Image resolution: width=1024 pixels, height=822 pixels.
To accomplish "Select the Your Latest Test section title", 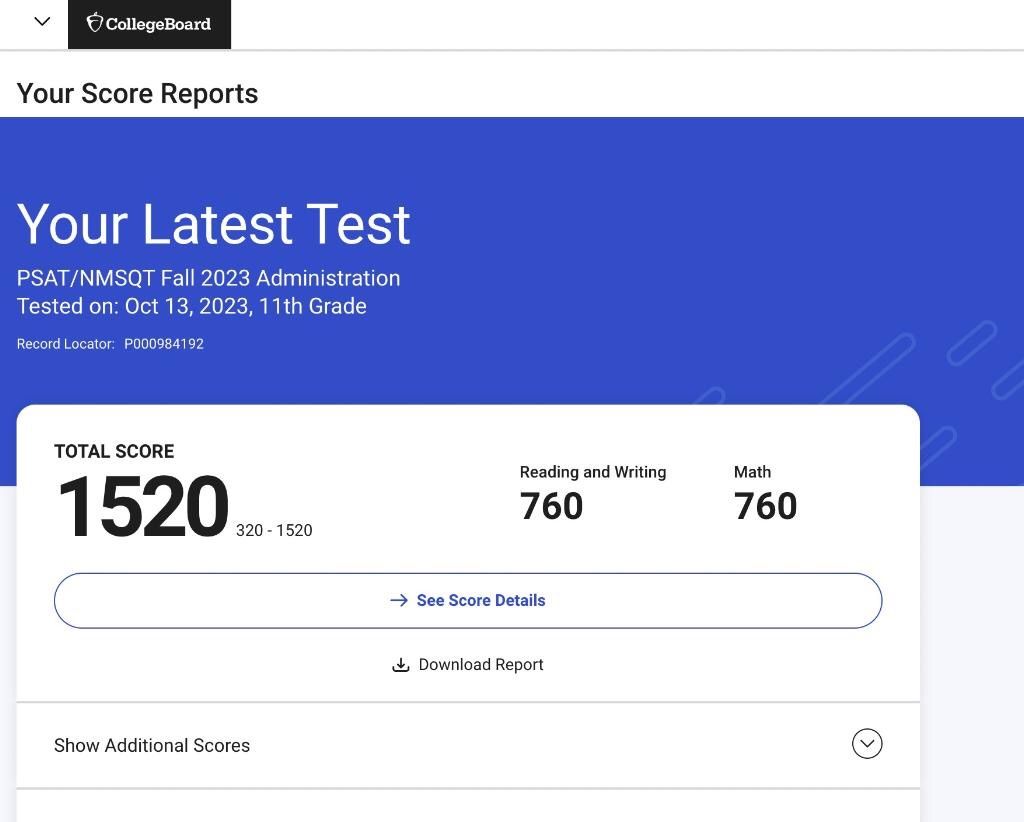I will coord(213,224).
